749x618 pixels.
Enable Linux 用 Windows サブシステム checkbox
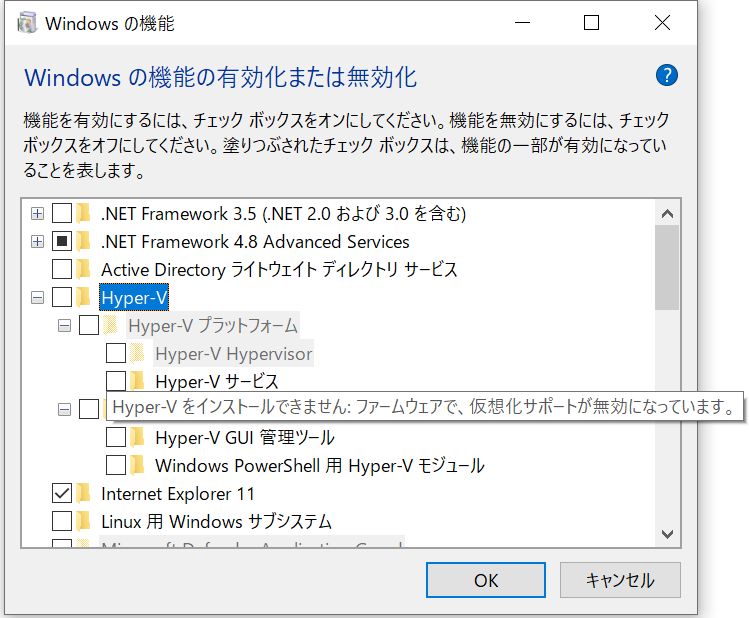pyautogui.click(x=62, y=521)
